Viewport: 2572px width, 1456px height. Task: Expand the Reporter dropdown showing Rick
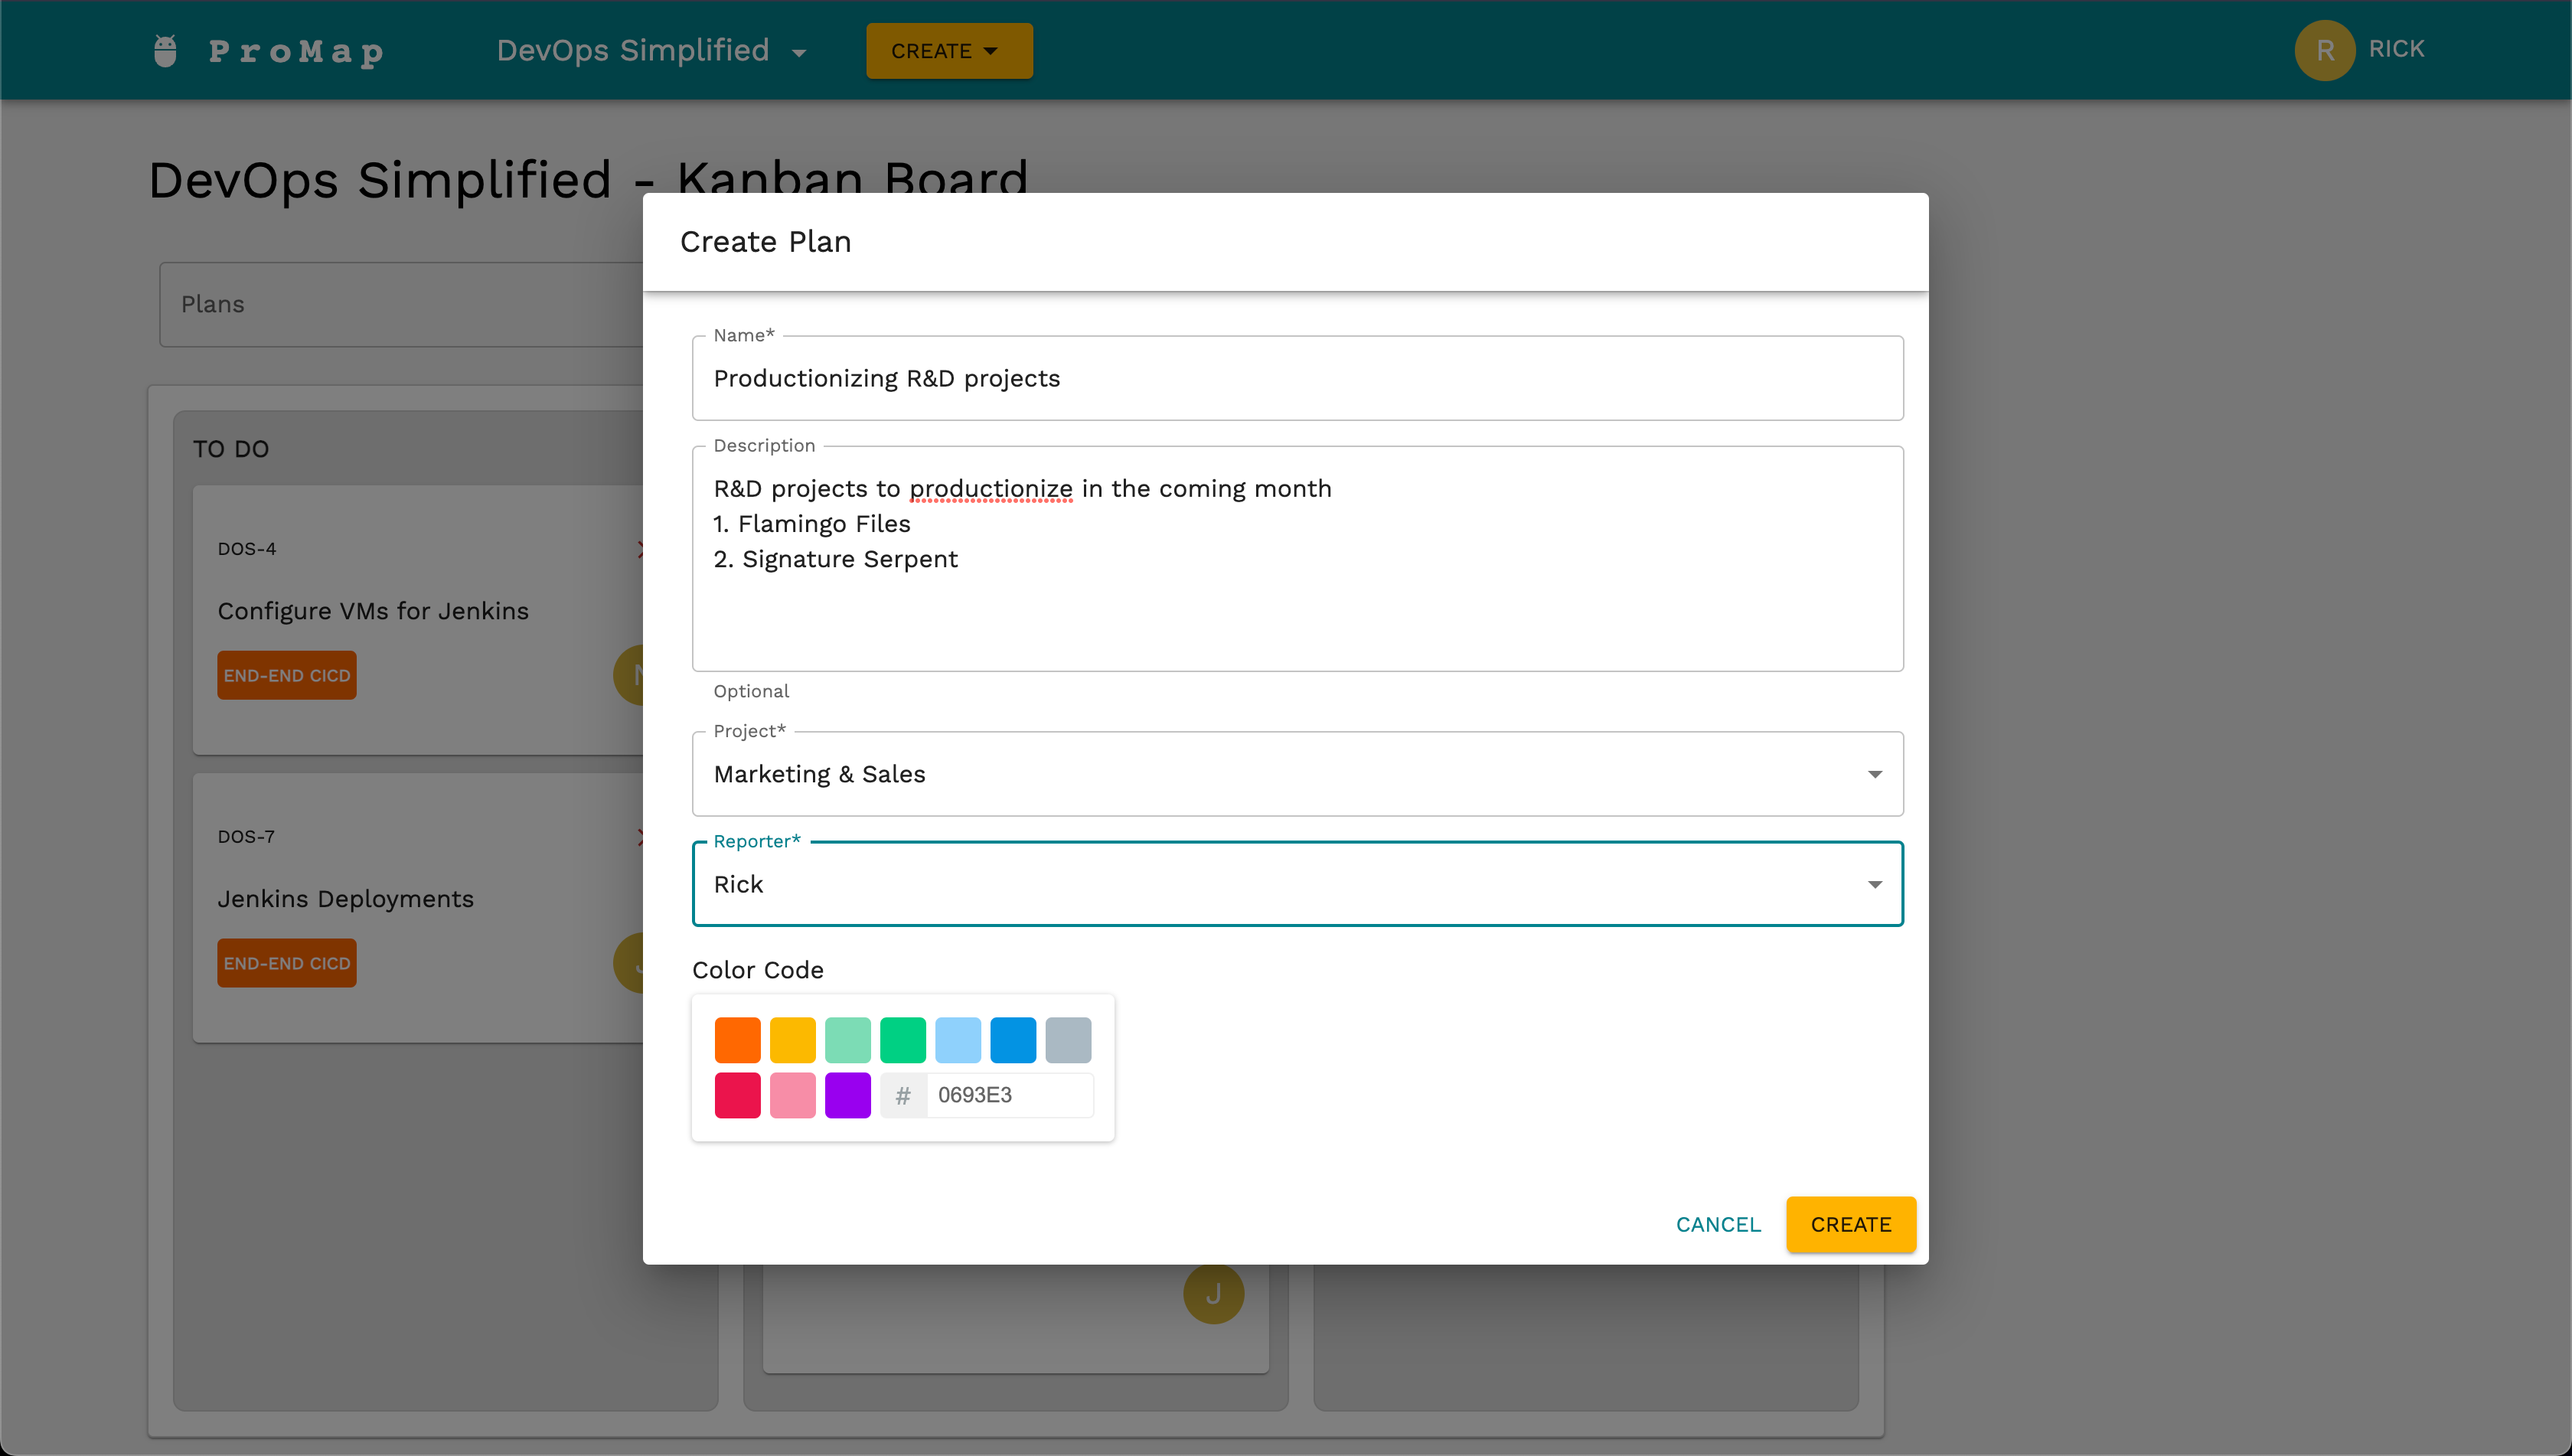pos(1297,884)
